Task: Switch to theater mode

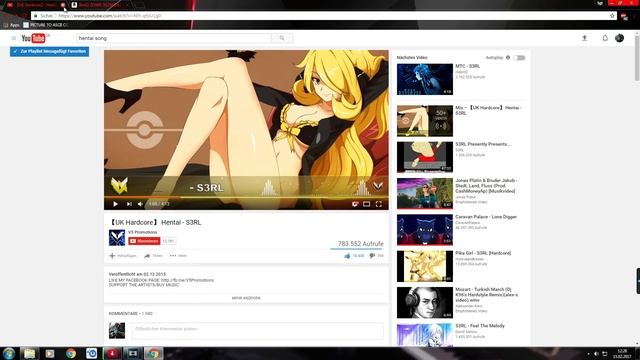Action: tap(367, 204)
